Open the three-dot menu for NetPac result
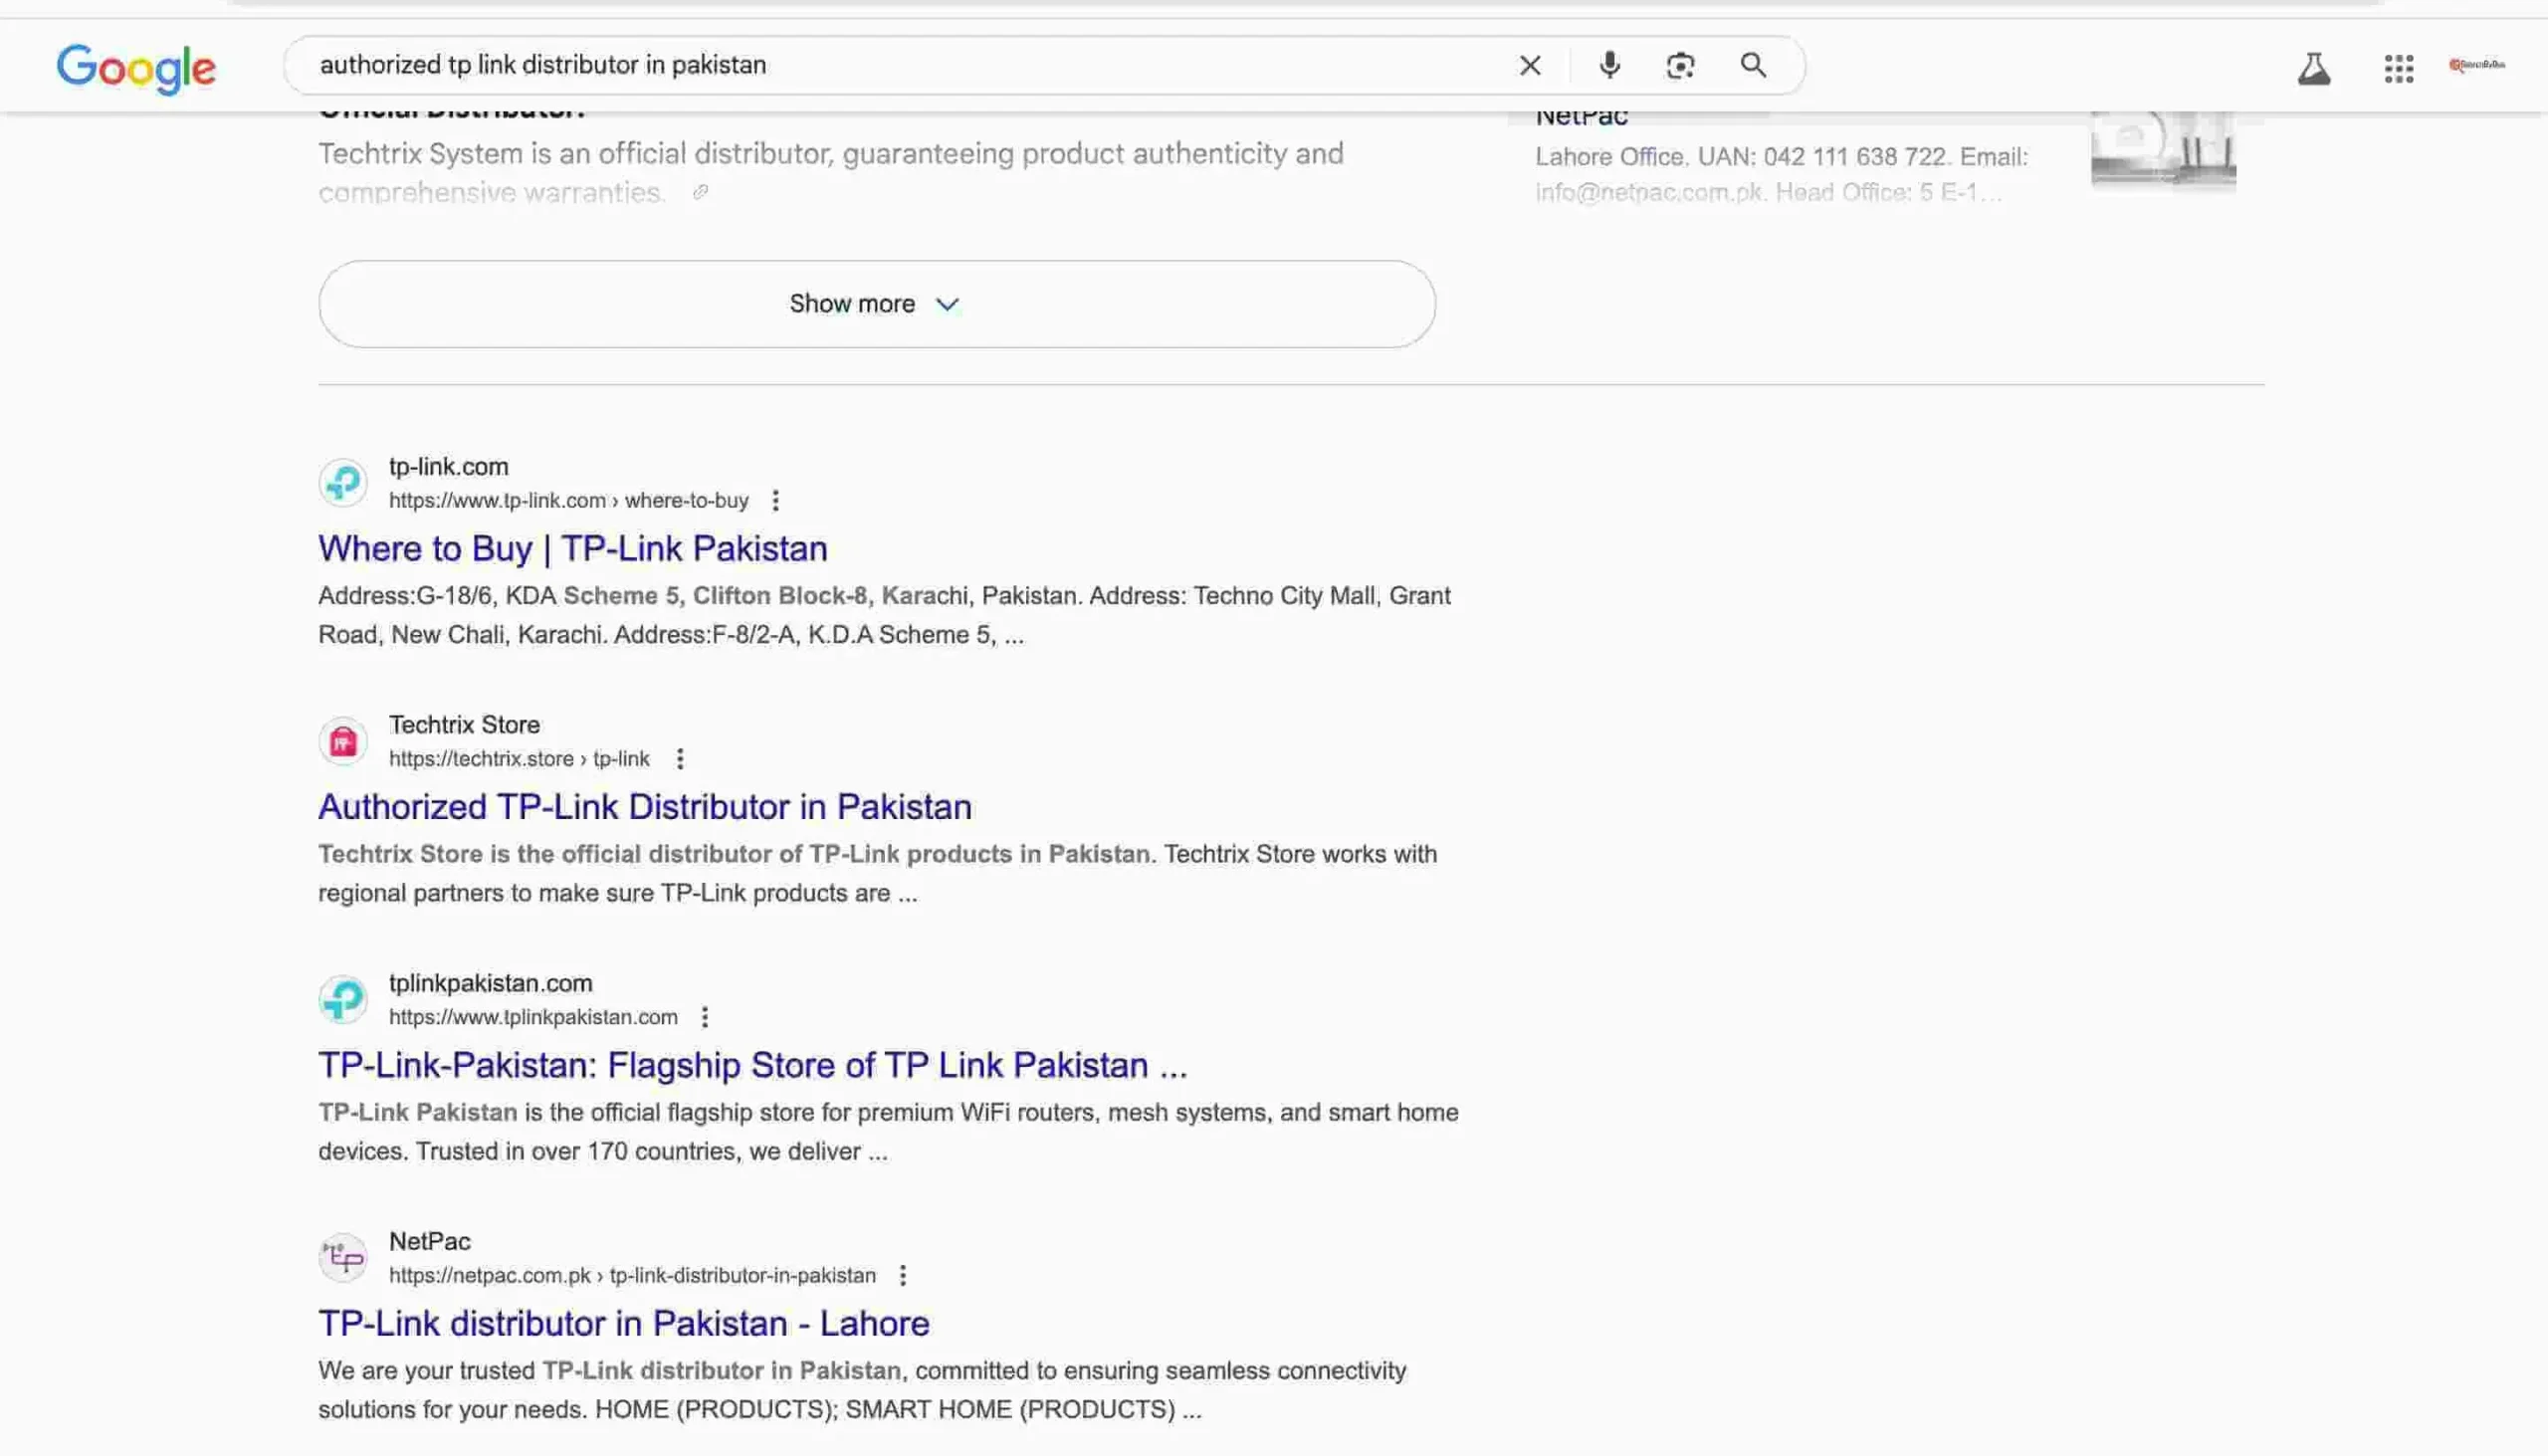2548x1456 pixels. pos(903,1276)
